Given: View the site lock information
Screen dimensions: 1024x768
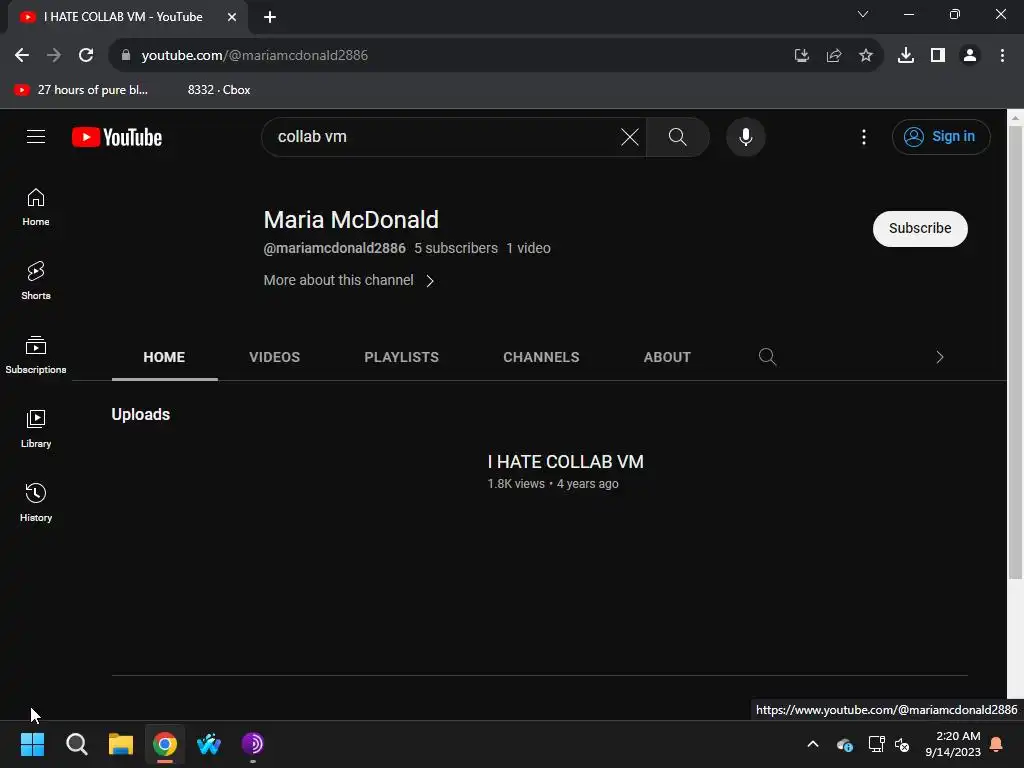Looking at the screenshot, I should click(125, 56).
